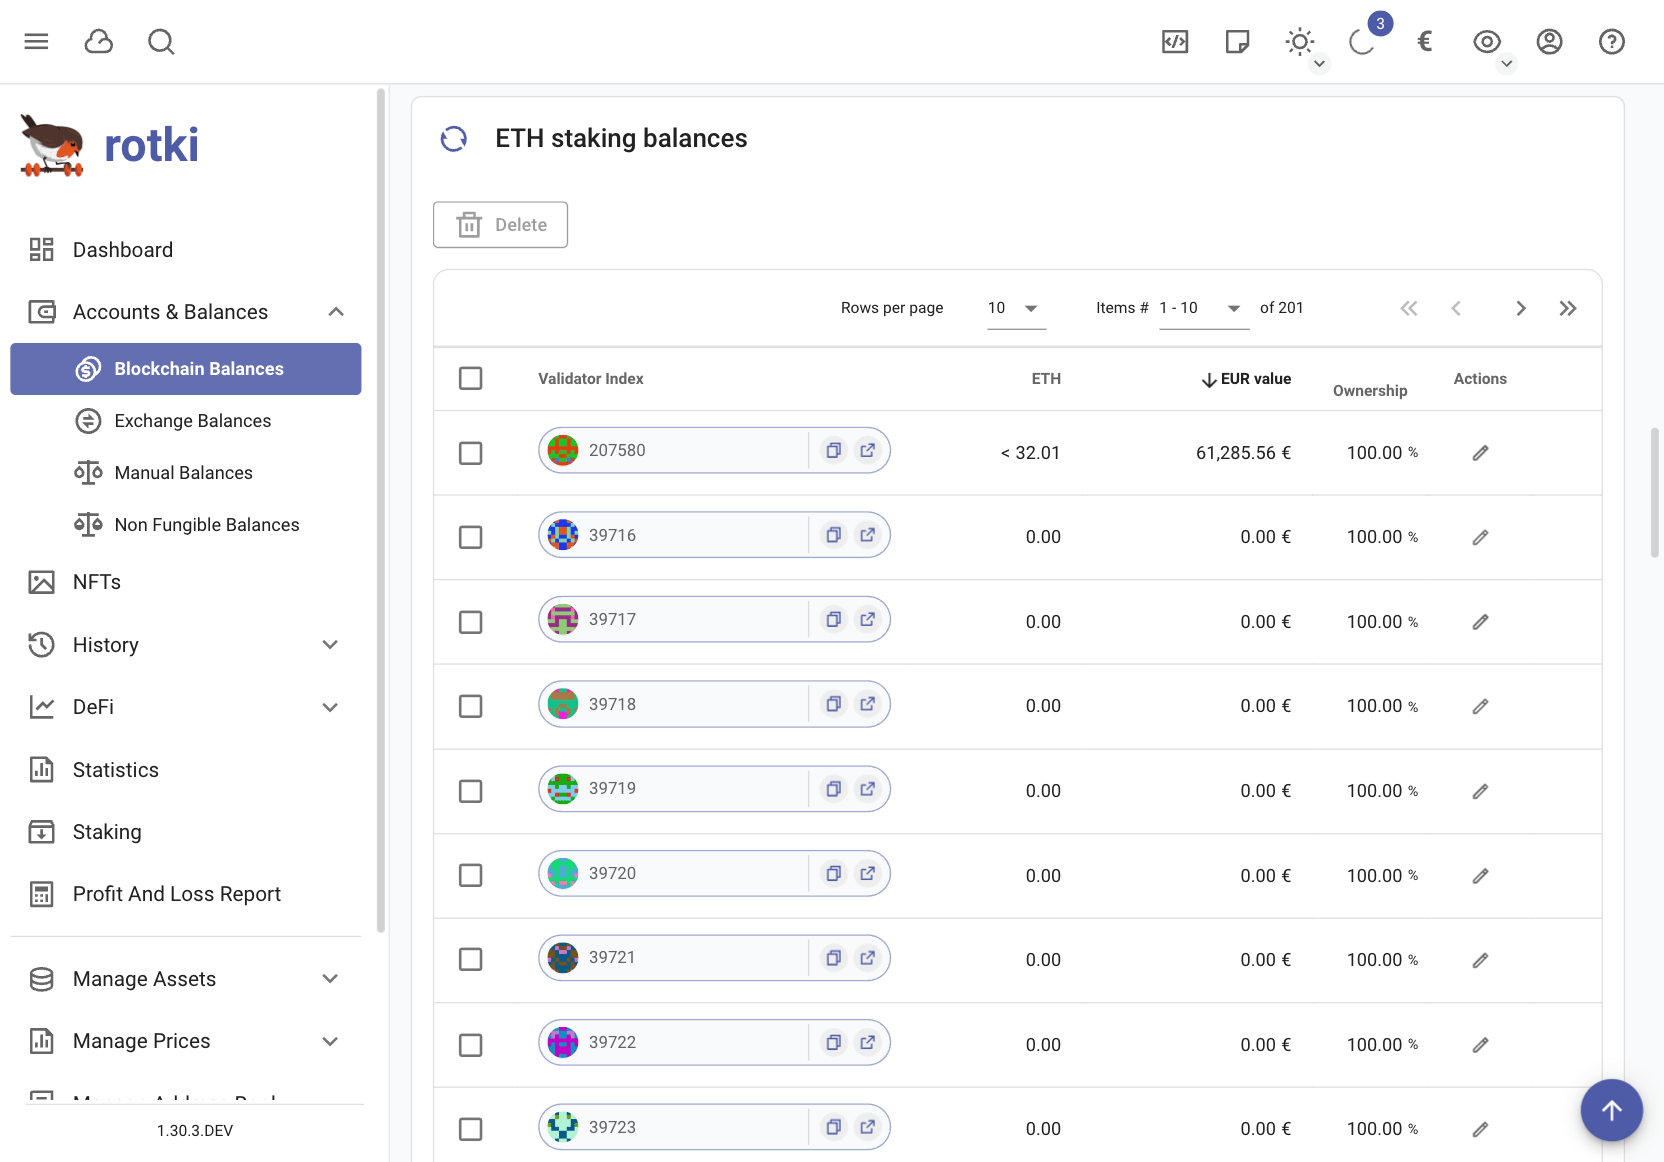Check the row for validator 39720

(470, 875)
